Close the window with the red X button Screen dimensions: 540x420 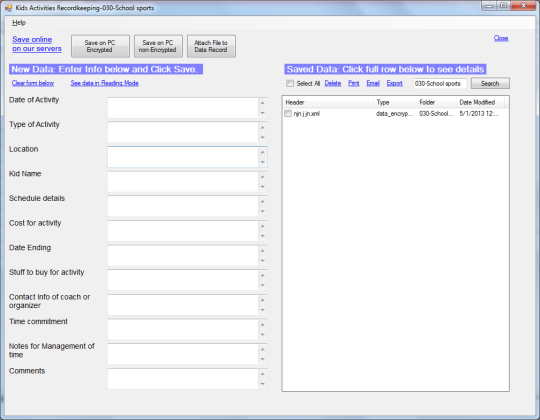click(523, 6)
